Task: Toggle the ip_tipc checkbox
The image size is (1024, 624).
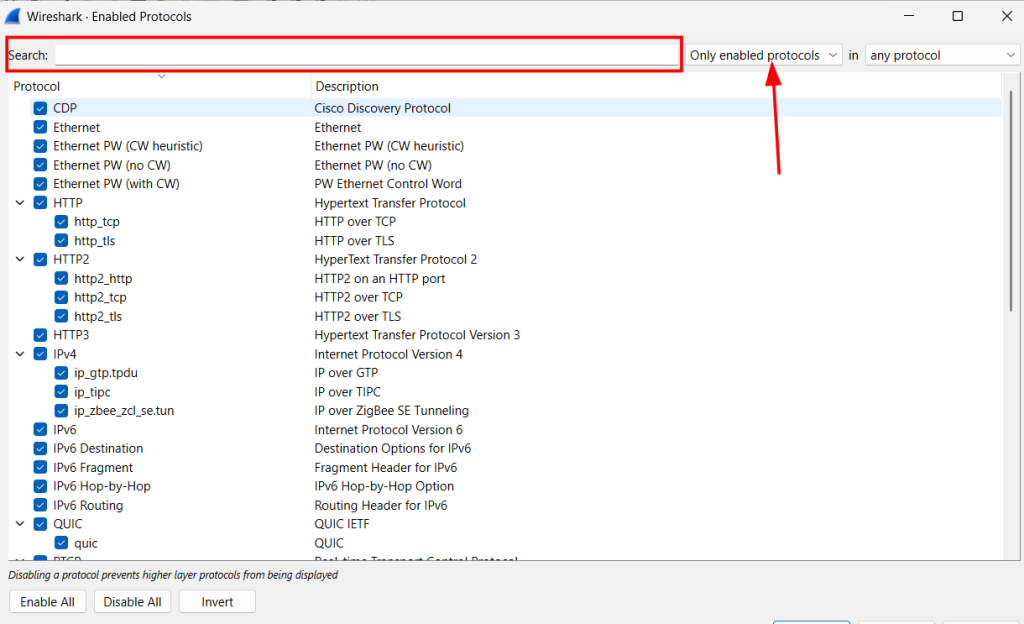Action: pyautogui.click(x=61, y=392)
